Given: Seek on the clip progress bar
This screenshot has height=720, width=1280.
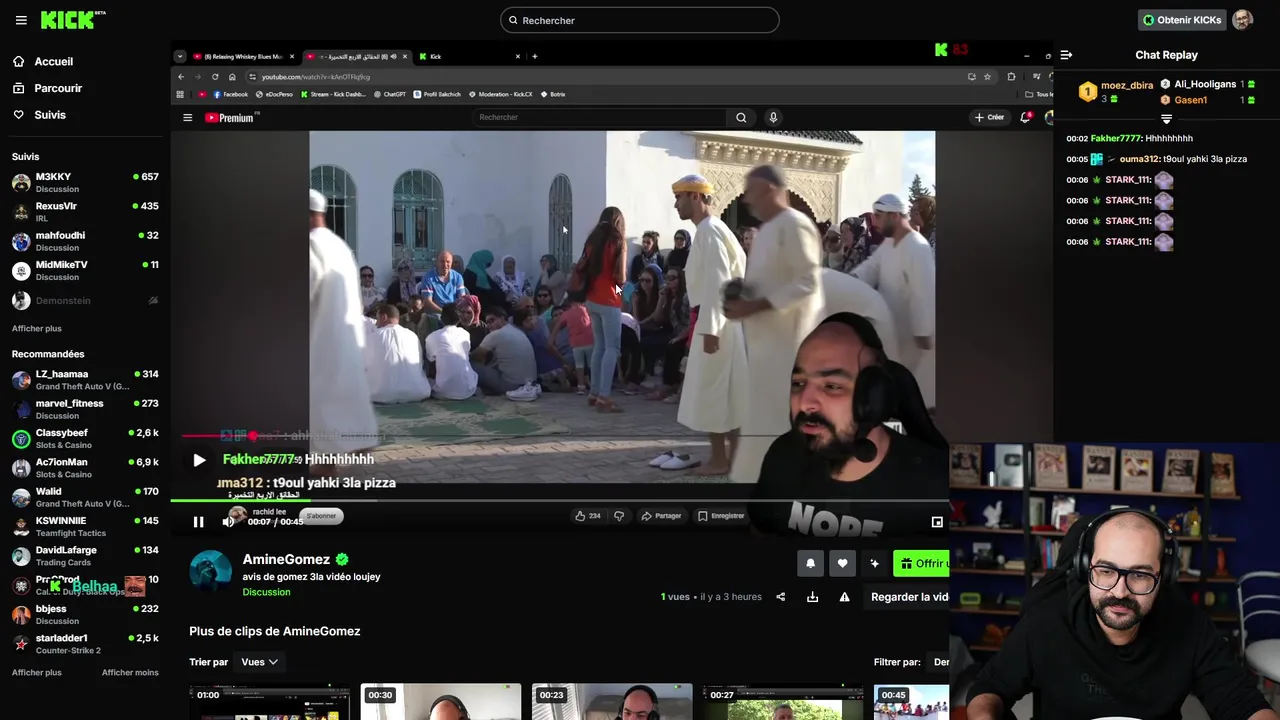Looking at the screenshot, I should [x=560, y=500].
